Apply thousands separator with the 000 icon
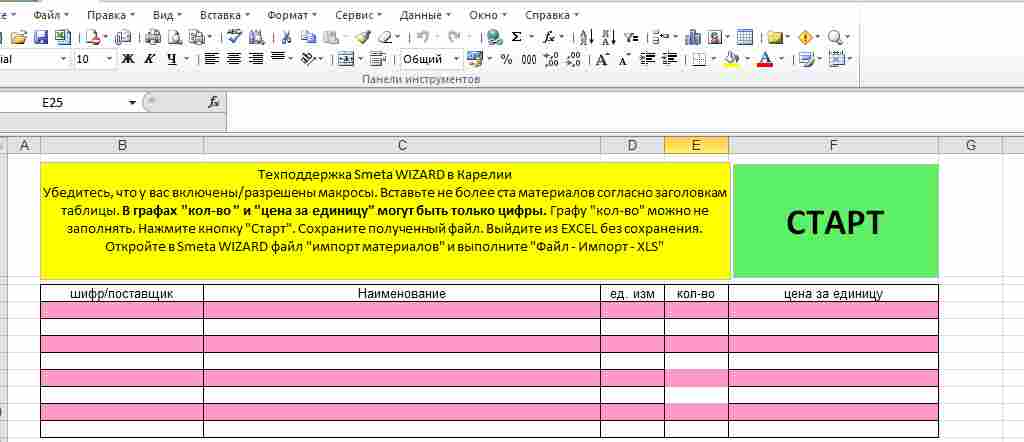Image resolution: width=1024 pixels, height=442 pixels. click(x=529, y=59)
